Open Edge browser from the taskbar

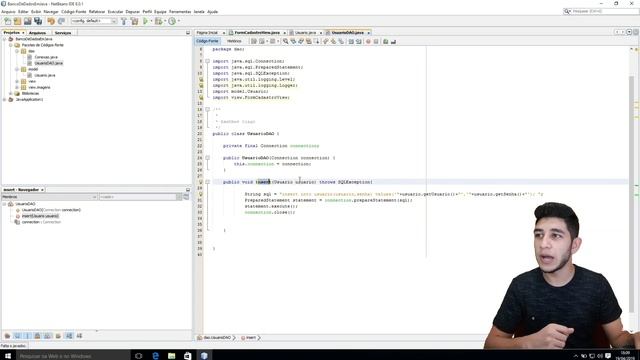(x=156, y=356)
